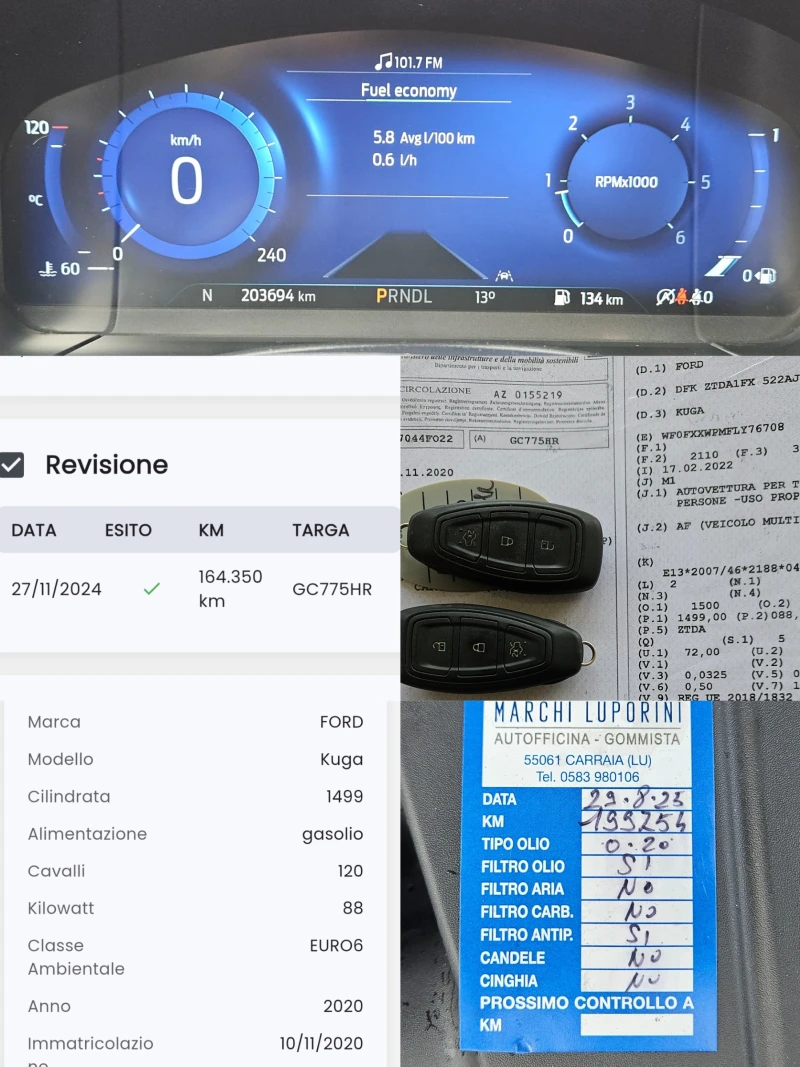Click the green ESITO checkmark for 27/11/2024

click(x=151, y=589)
